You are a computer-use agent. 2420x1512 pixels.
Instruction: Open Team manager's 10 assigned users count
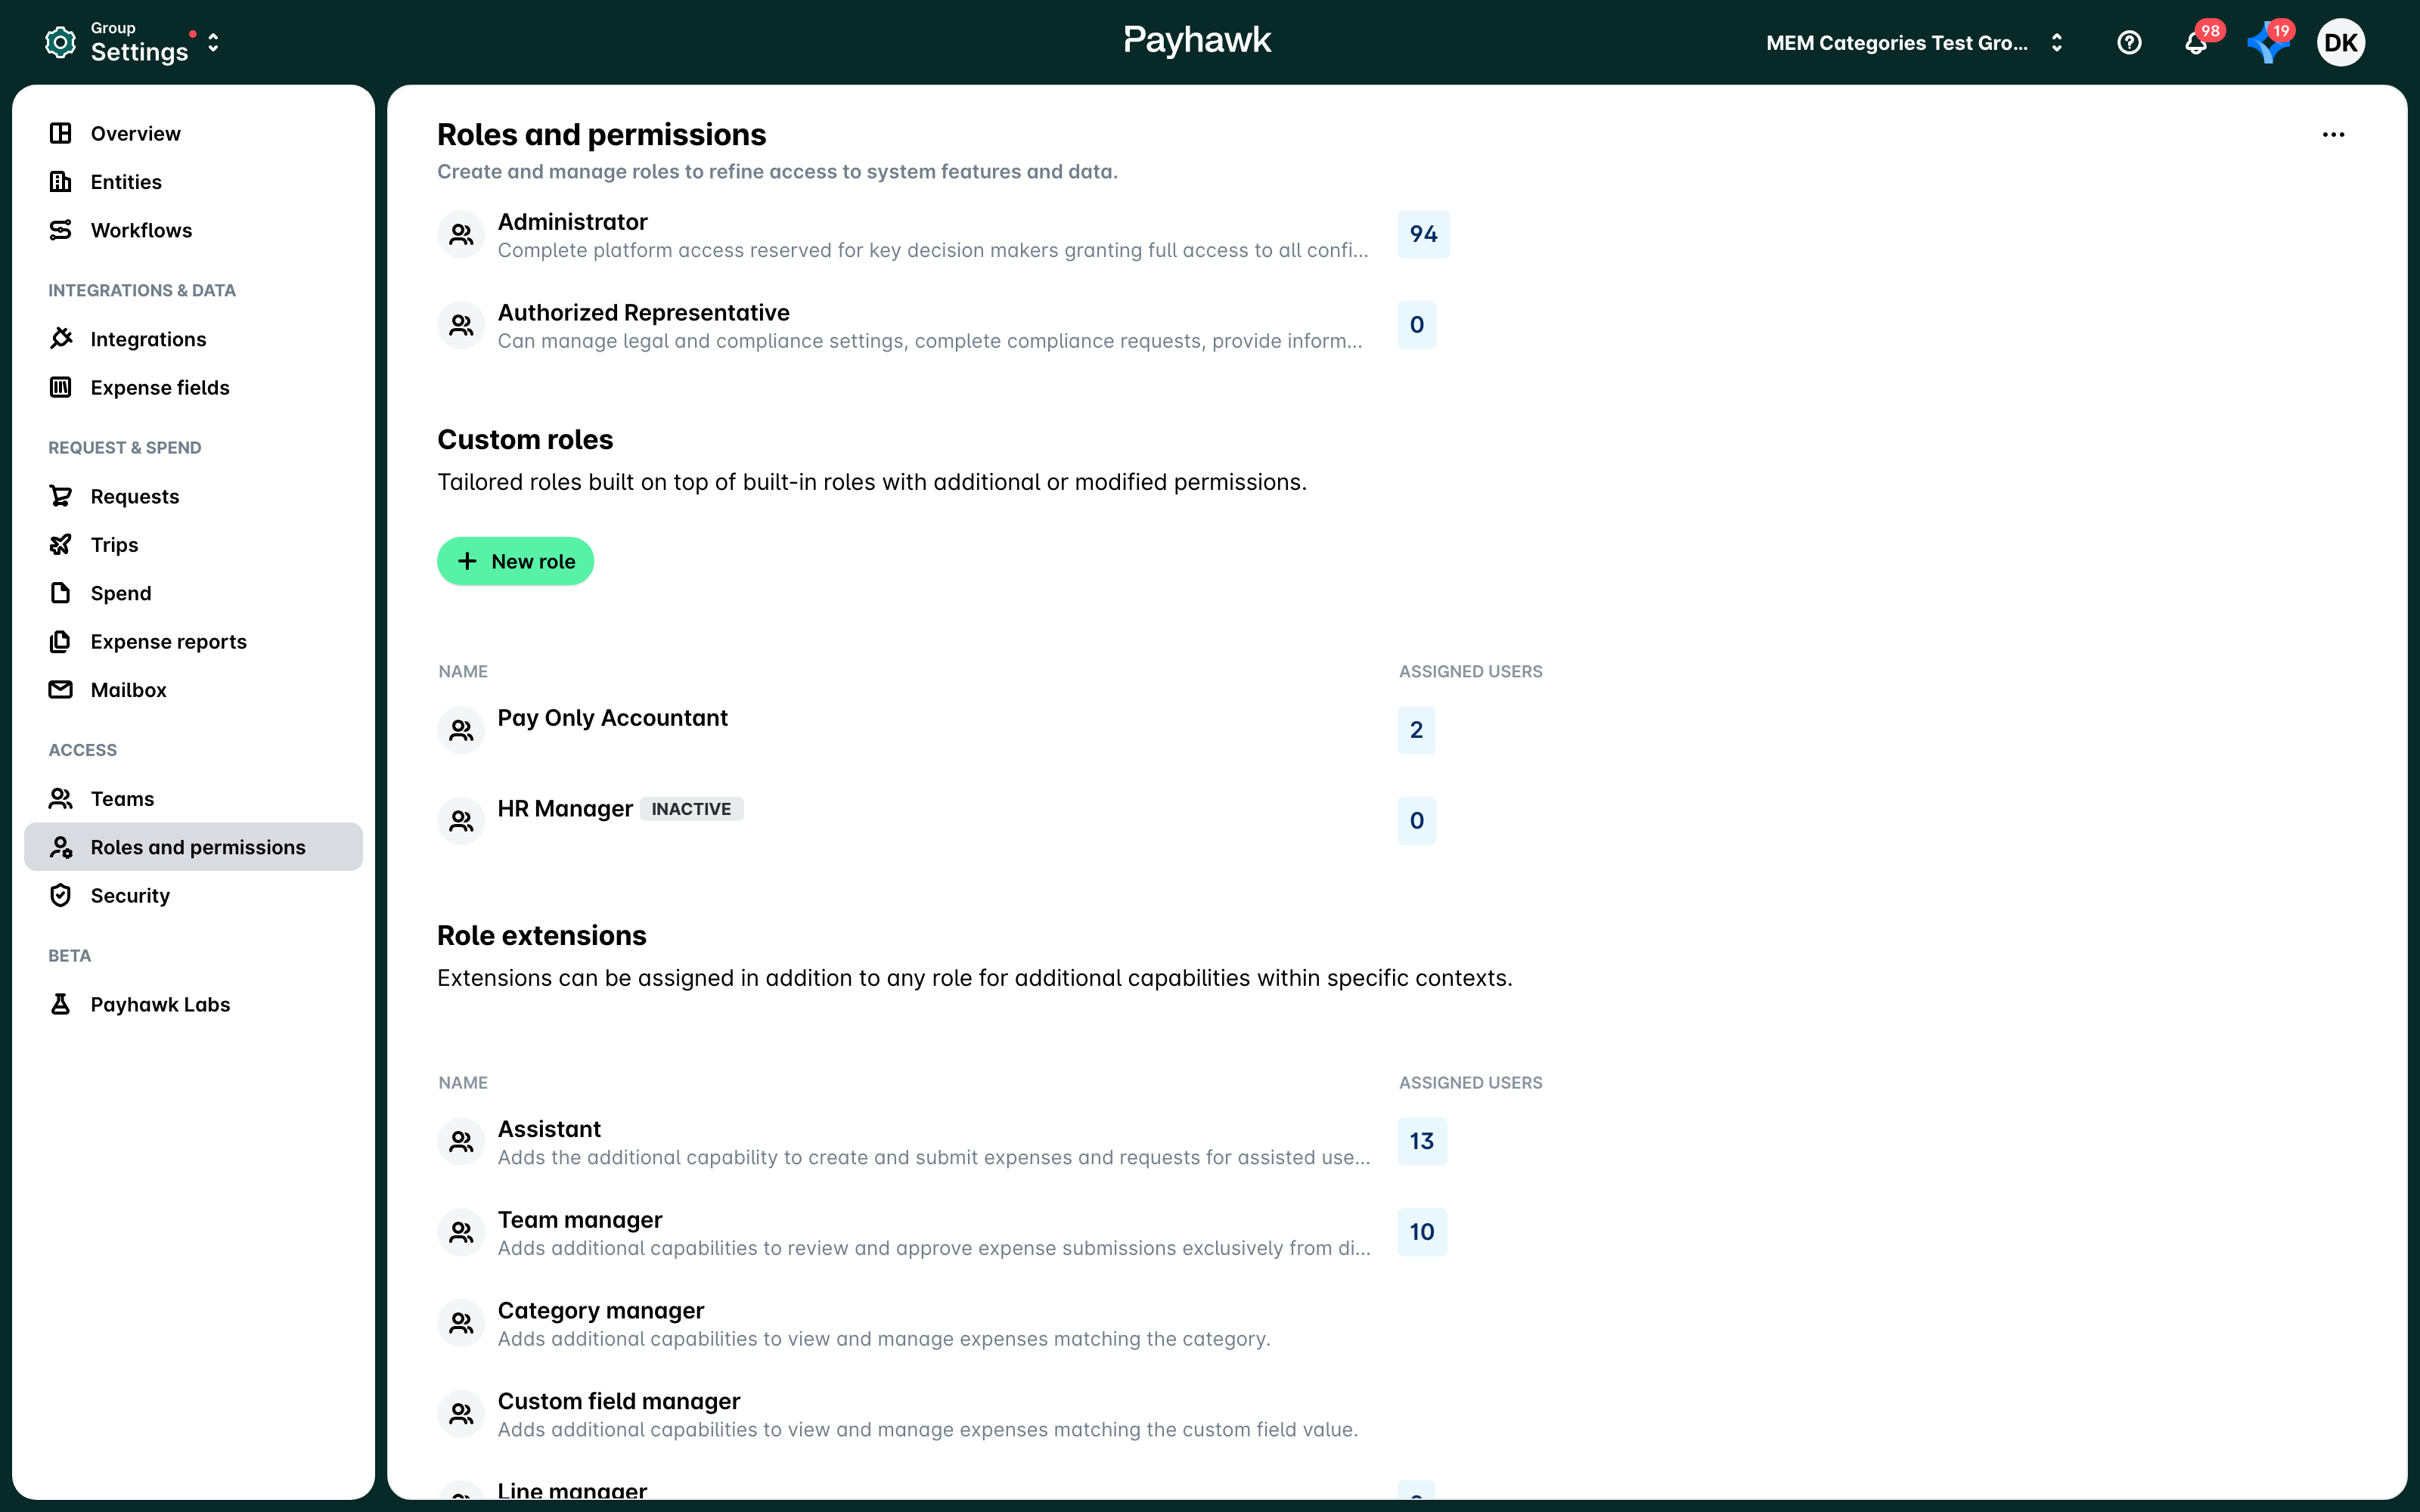(x=1422, y=1232)
